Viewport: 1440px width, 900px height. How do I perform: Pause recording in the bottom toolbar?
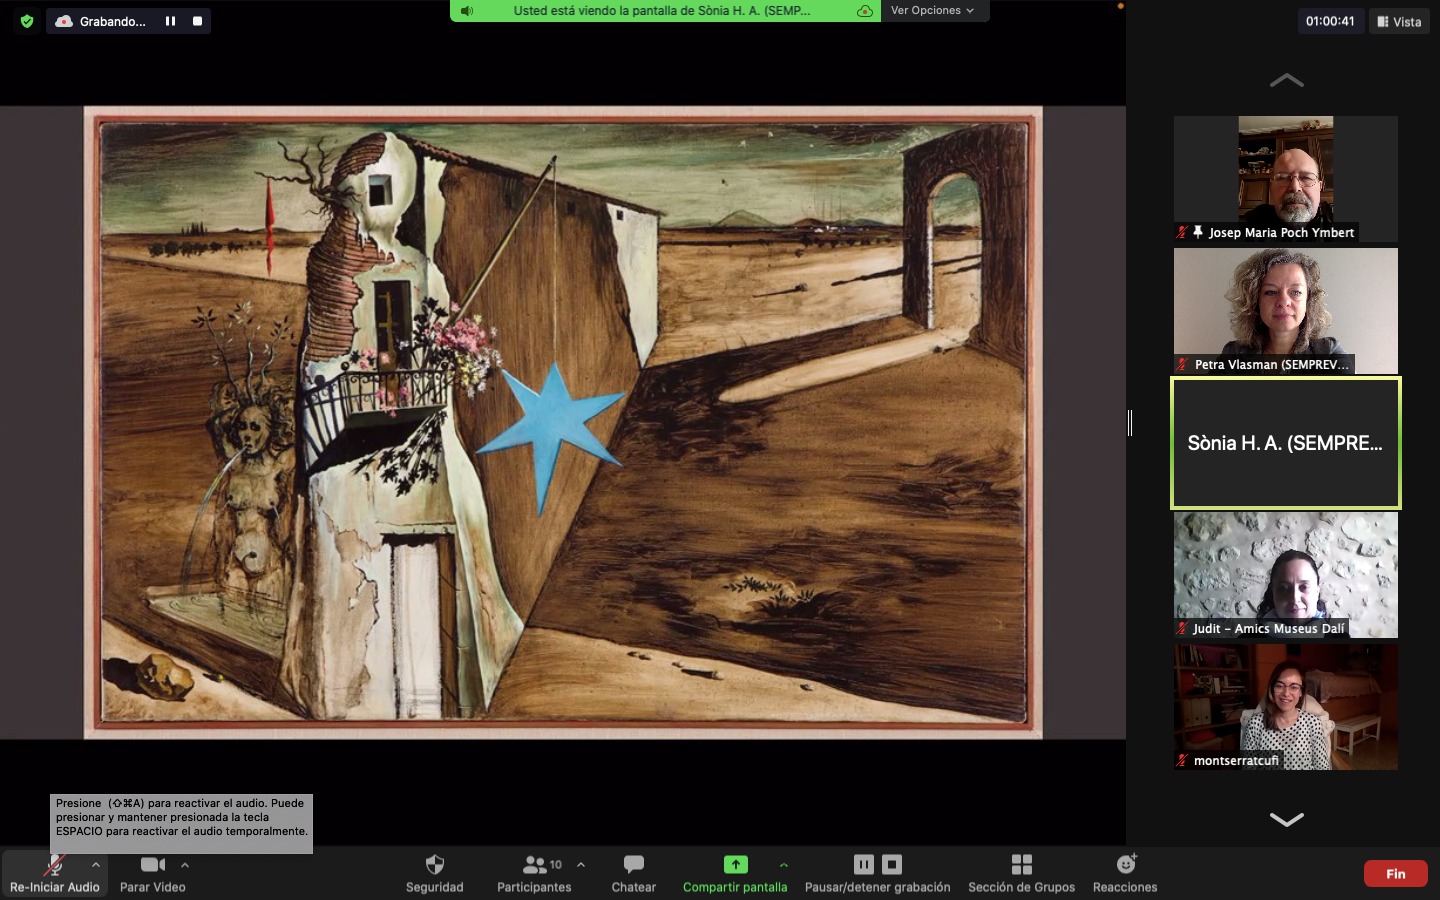[864, 864]
